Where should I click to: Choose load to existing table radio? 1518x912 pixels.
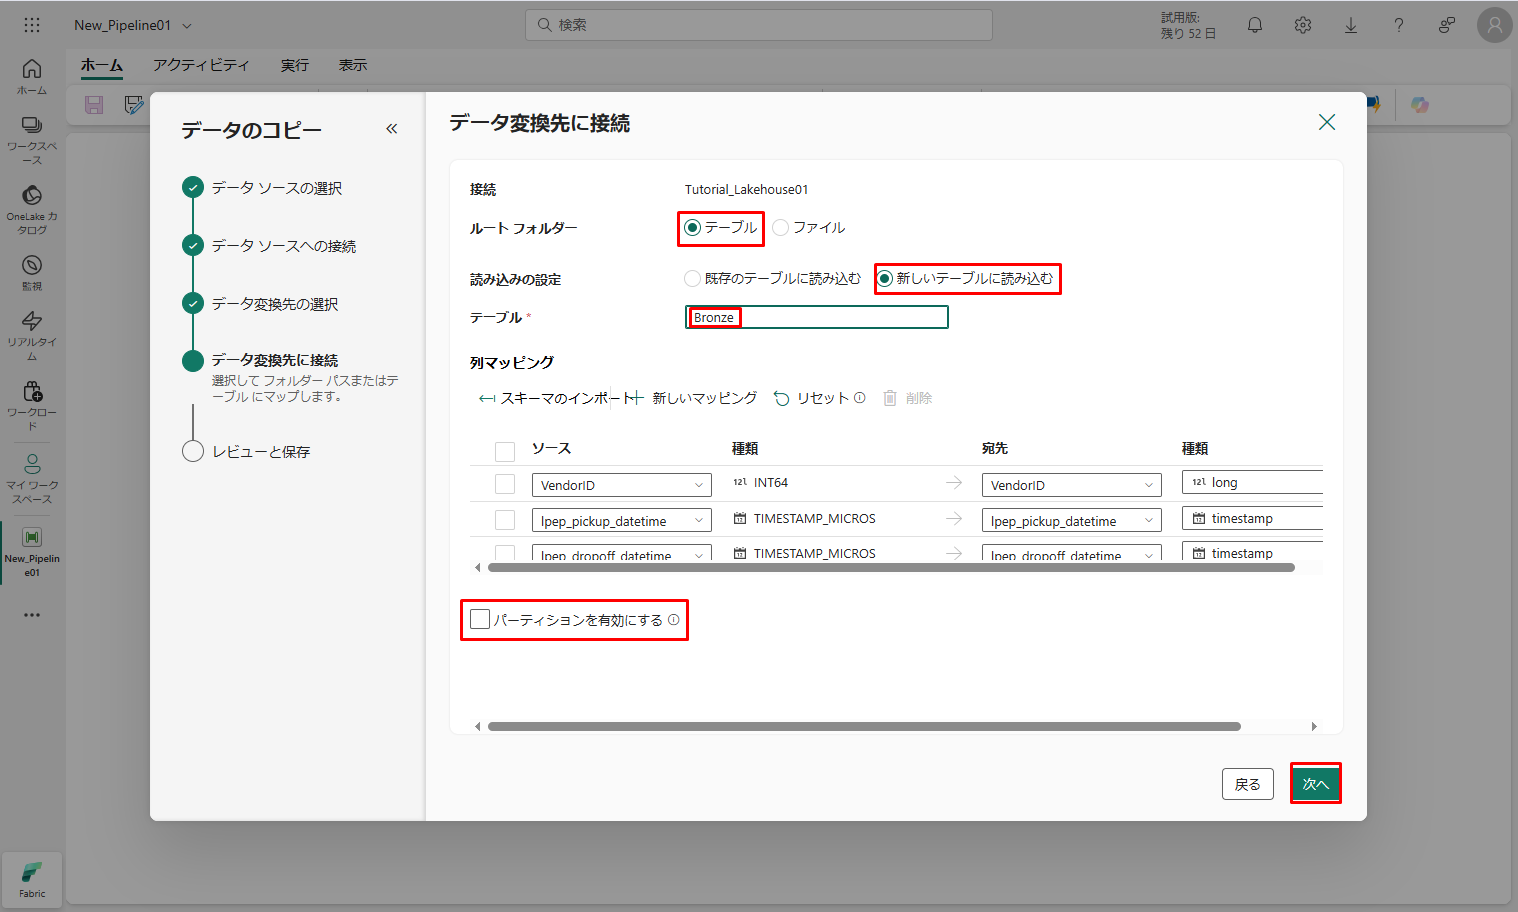[692, 279]
